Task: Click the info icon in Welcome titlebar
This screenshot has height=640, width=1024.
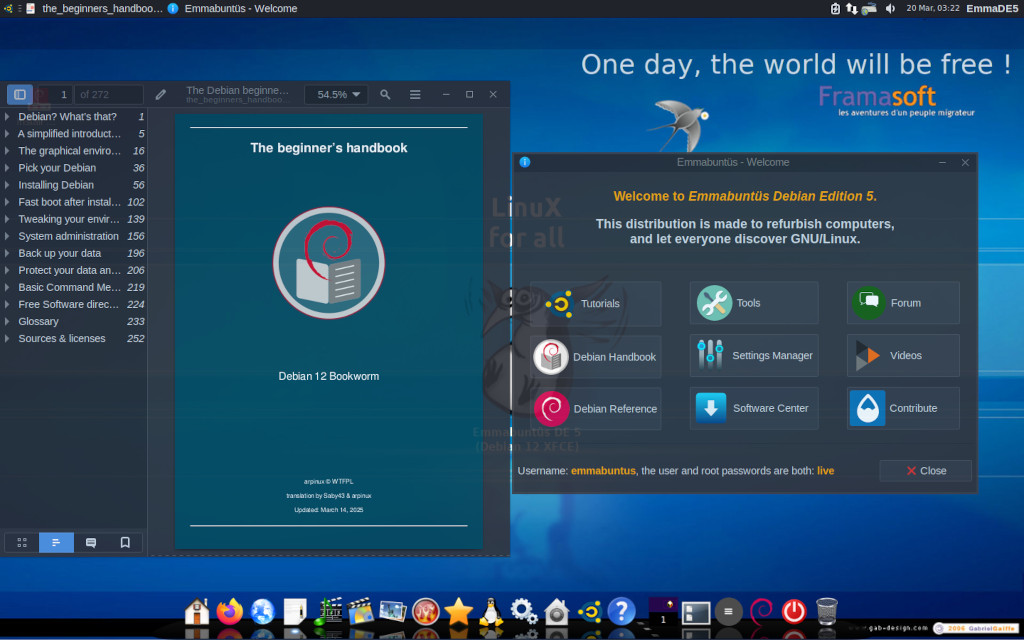Action: point(524,162)
